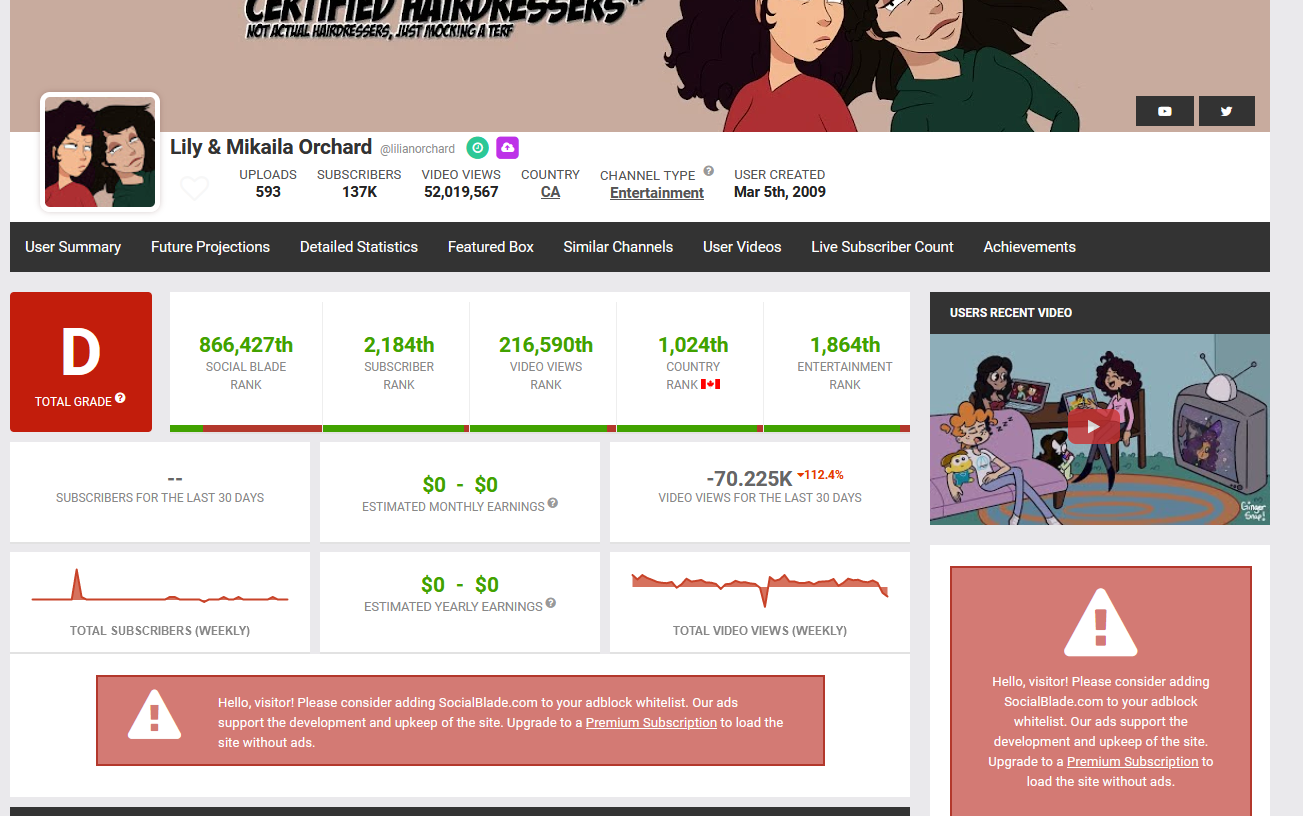This screenshot has width=1303, height=816.
Task: Open the Future Projections tab
Action: 210,247
